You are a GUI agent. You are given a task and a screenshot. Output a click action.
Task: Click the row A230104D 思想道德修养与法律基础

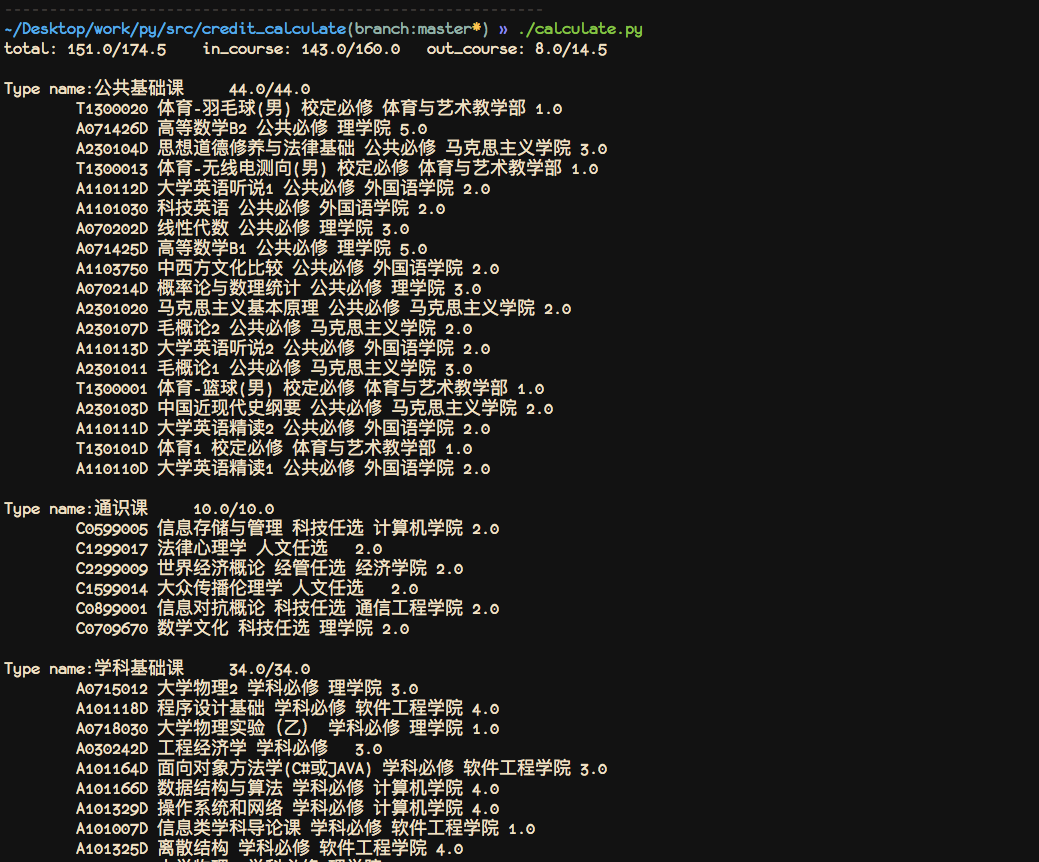pyautogui.click(x=342, y=148)
